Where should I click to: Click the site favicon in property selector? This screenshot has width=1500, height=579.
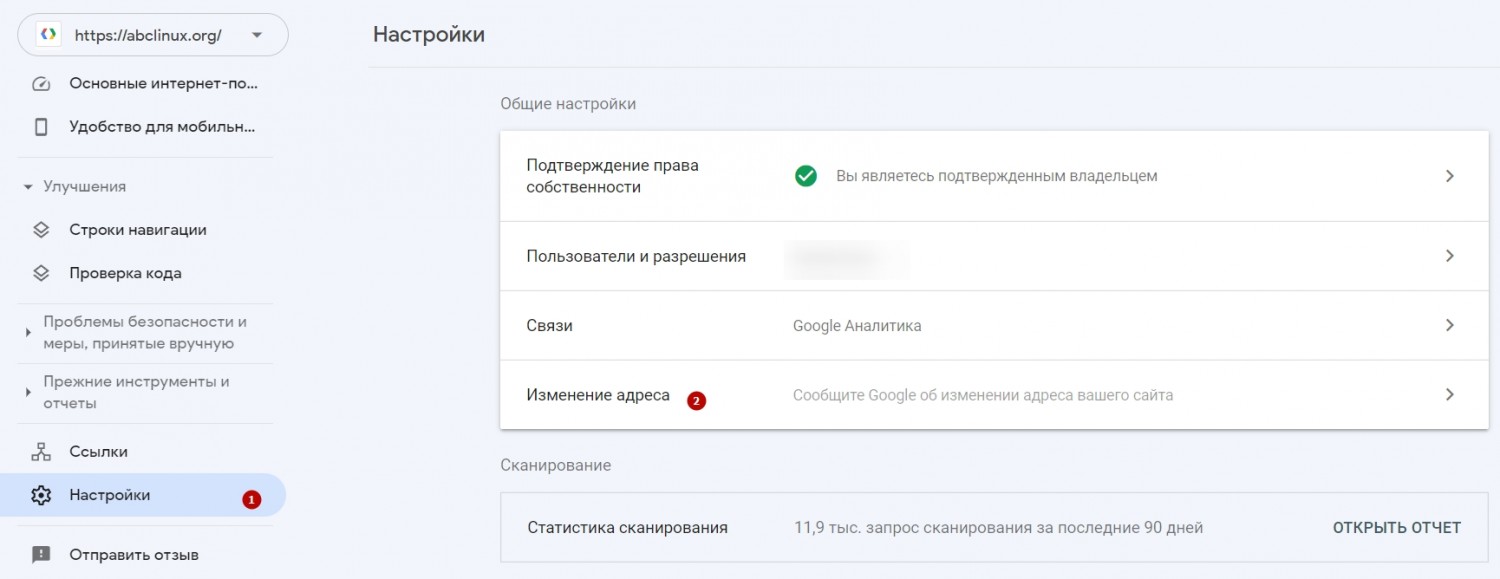click(x=47, y=35)
